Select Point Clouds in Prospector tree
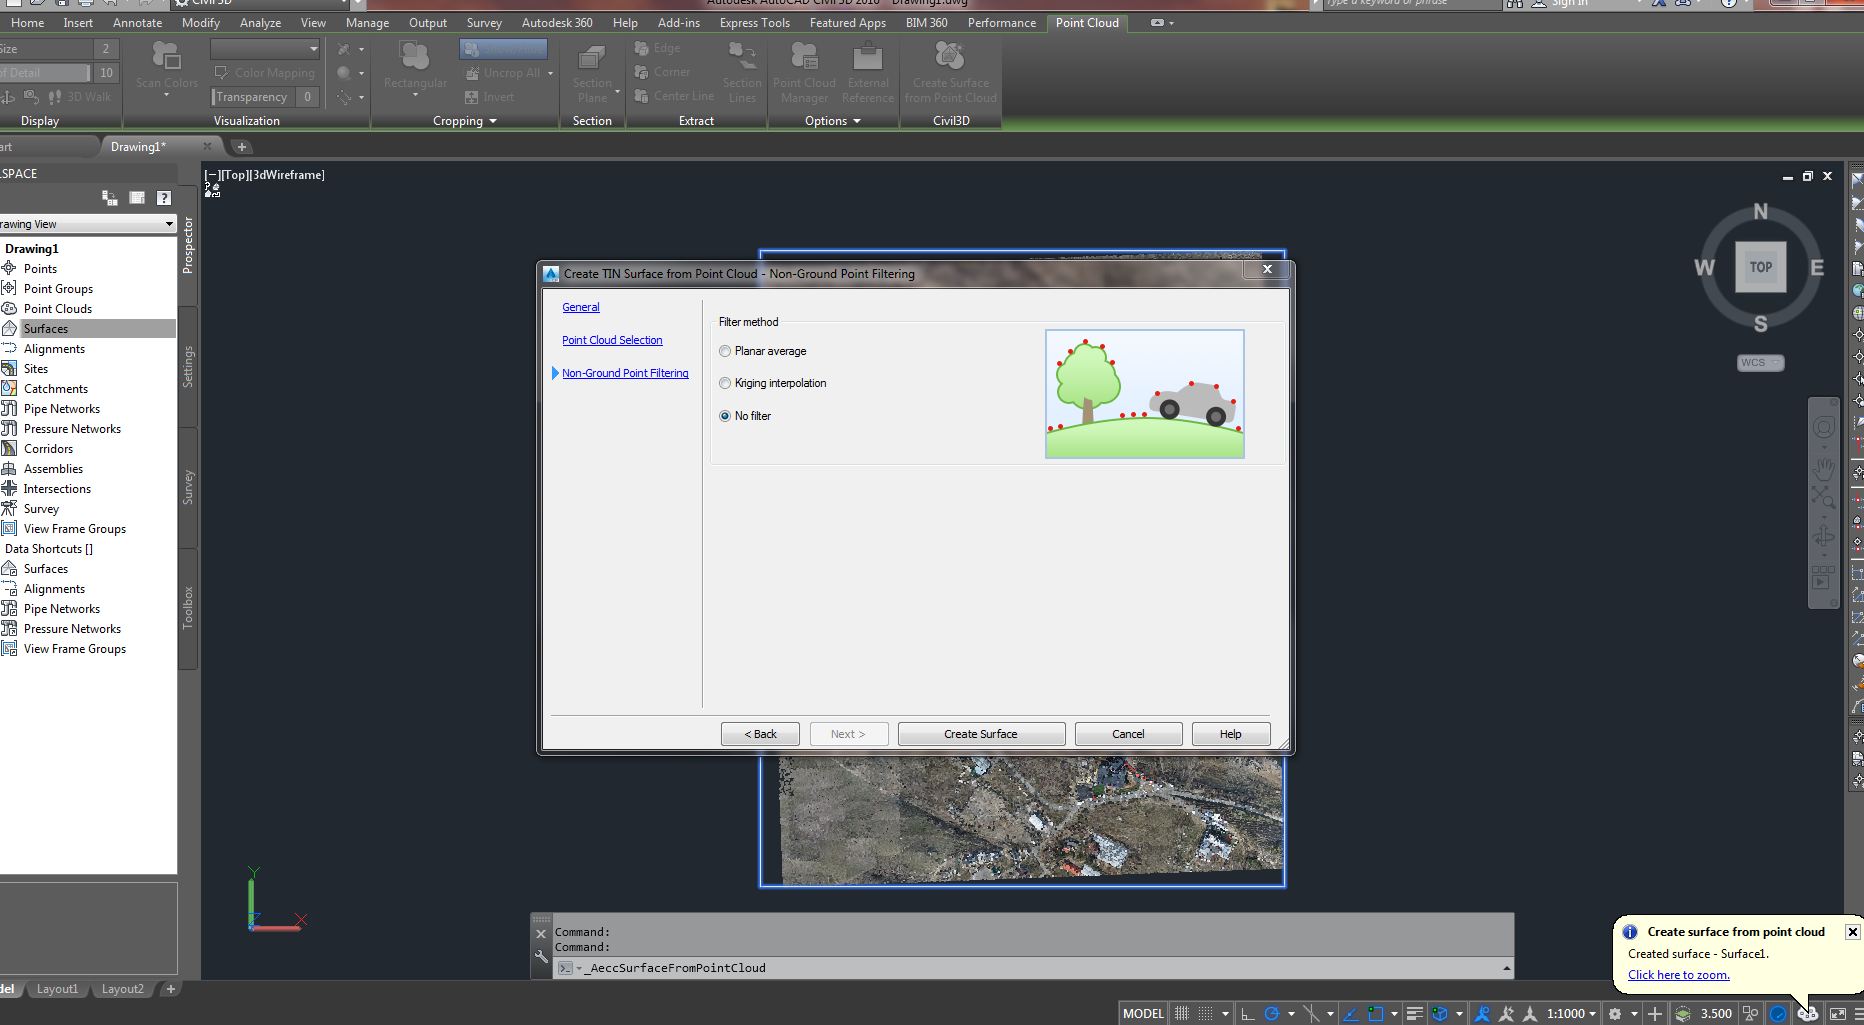The image size is (1864, 1025). click(58, 309)
